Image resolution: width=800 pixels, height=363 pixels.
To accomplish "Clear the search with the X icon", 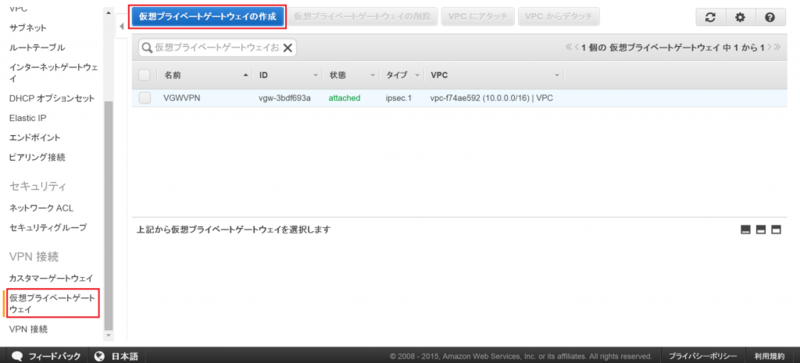I will click(287, 47).
